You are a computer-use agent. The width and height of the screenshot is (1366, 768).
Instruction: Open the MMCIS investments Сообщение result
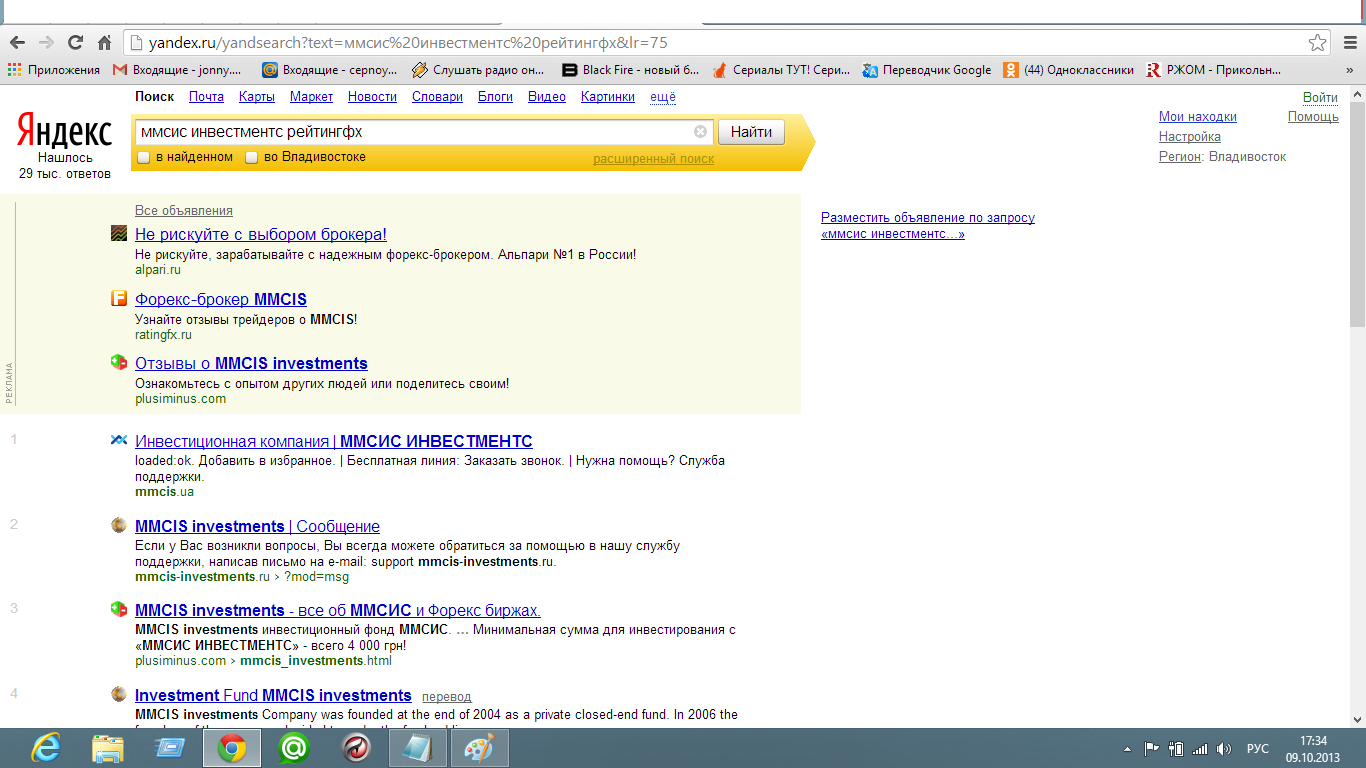(257, 526)
